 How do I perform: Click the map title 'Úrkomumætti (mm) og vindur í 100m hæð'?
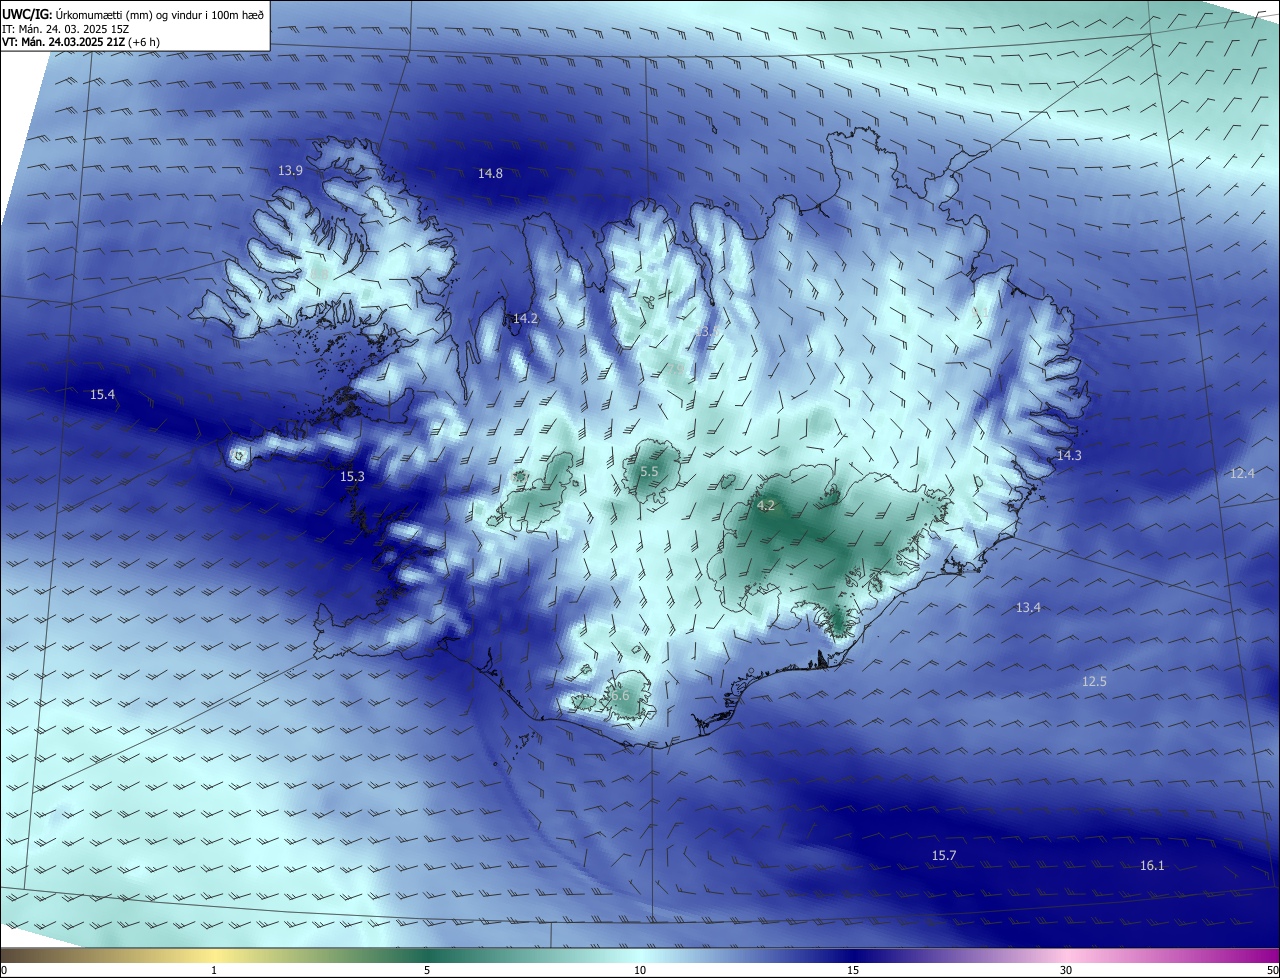coord(159,14)
